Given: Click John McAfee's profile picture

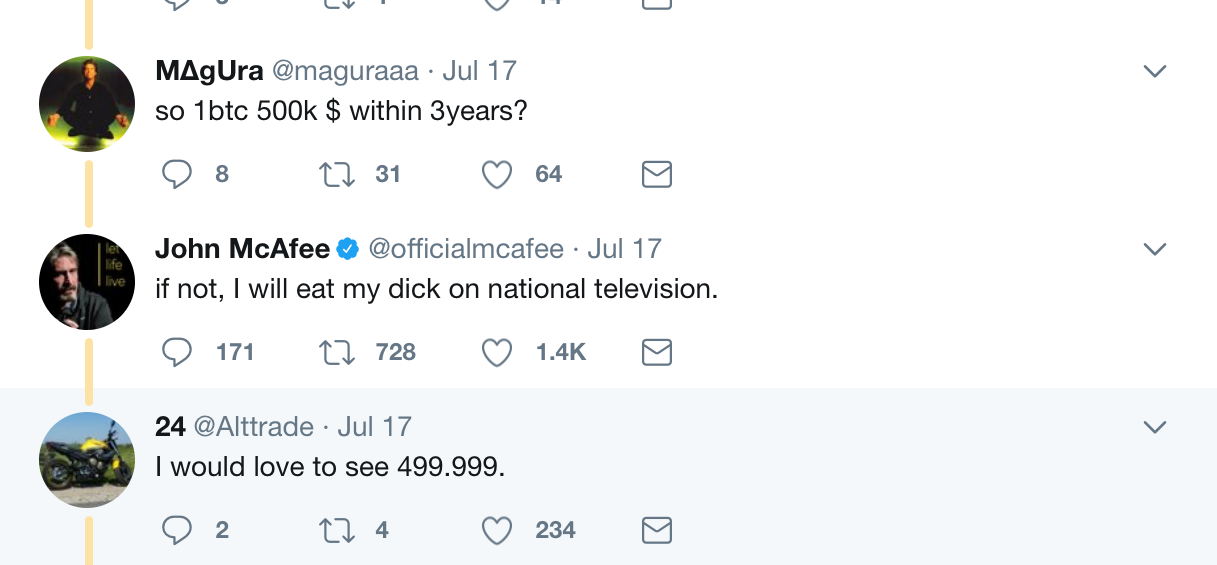Looking at the screenshot, I should point(87,283).
